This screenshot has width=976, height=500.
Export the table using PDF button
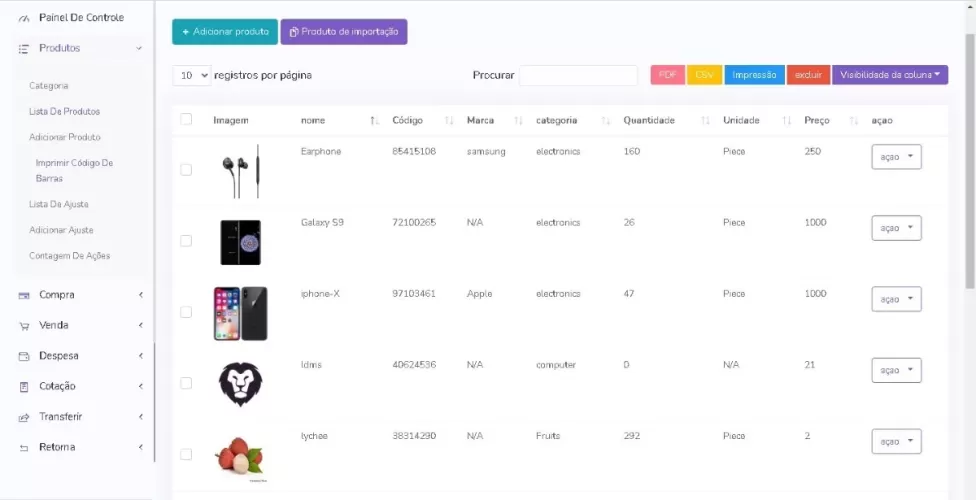(667, 75)
